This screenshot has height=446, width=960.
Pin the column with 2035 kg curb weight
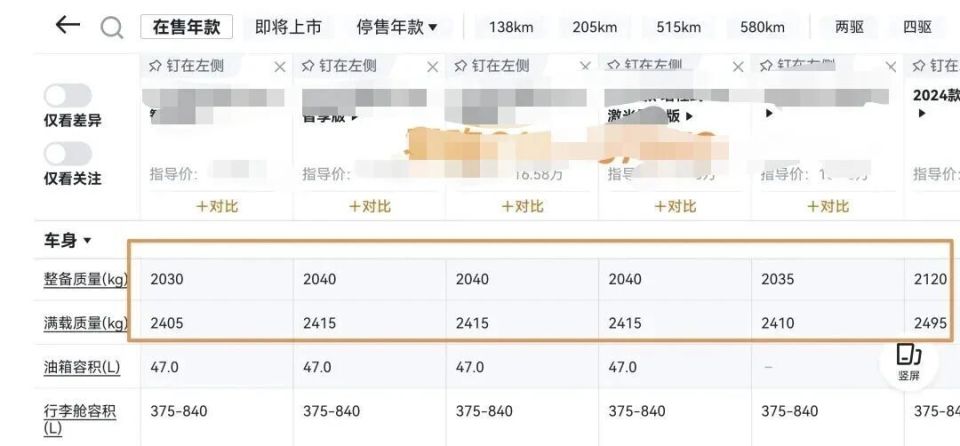pos(797,66)
